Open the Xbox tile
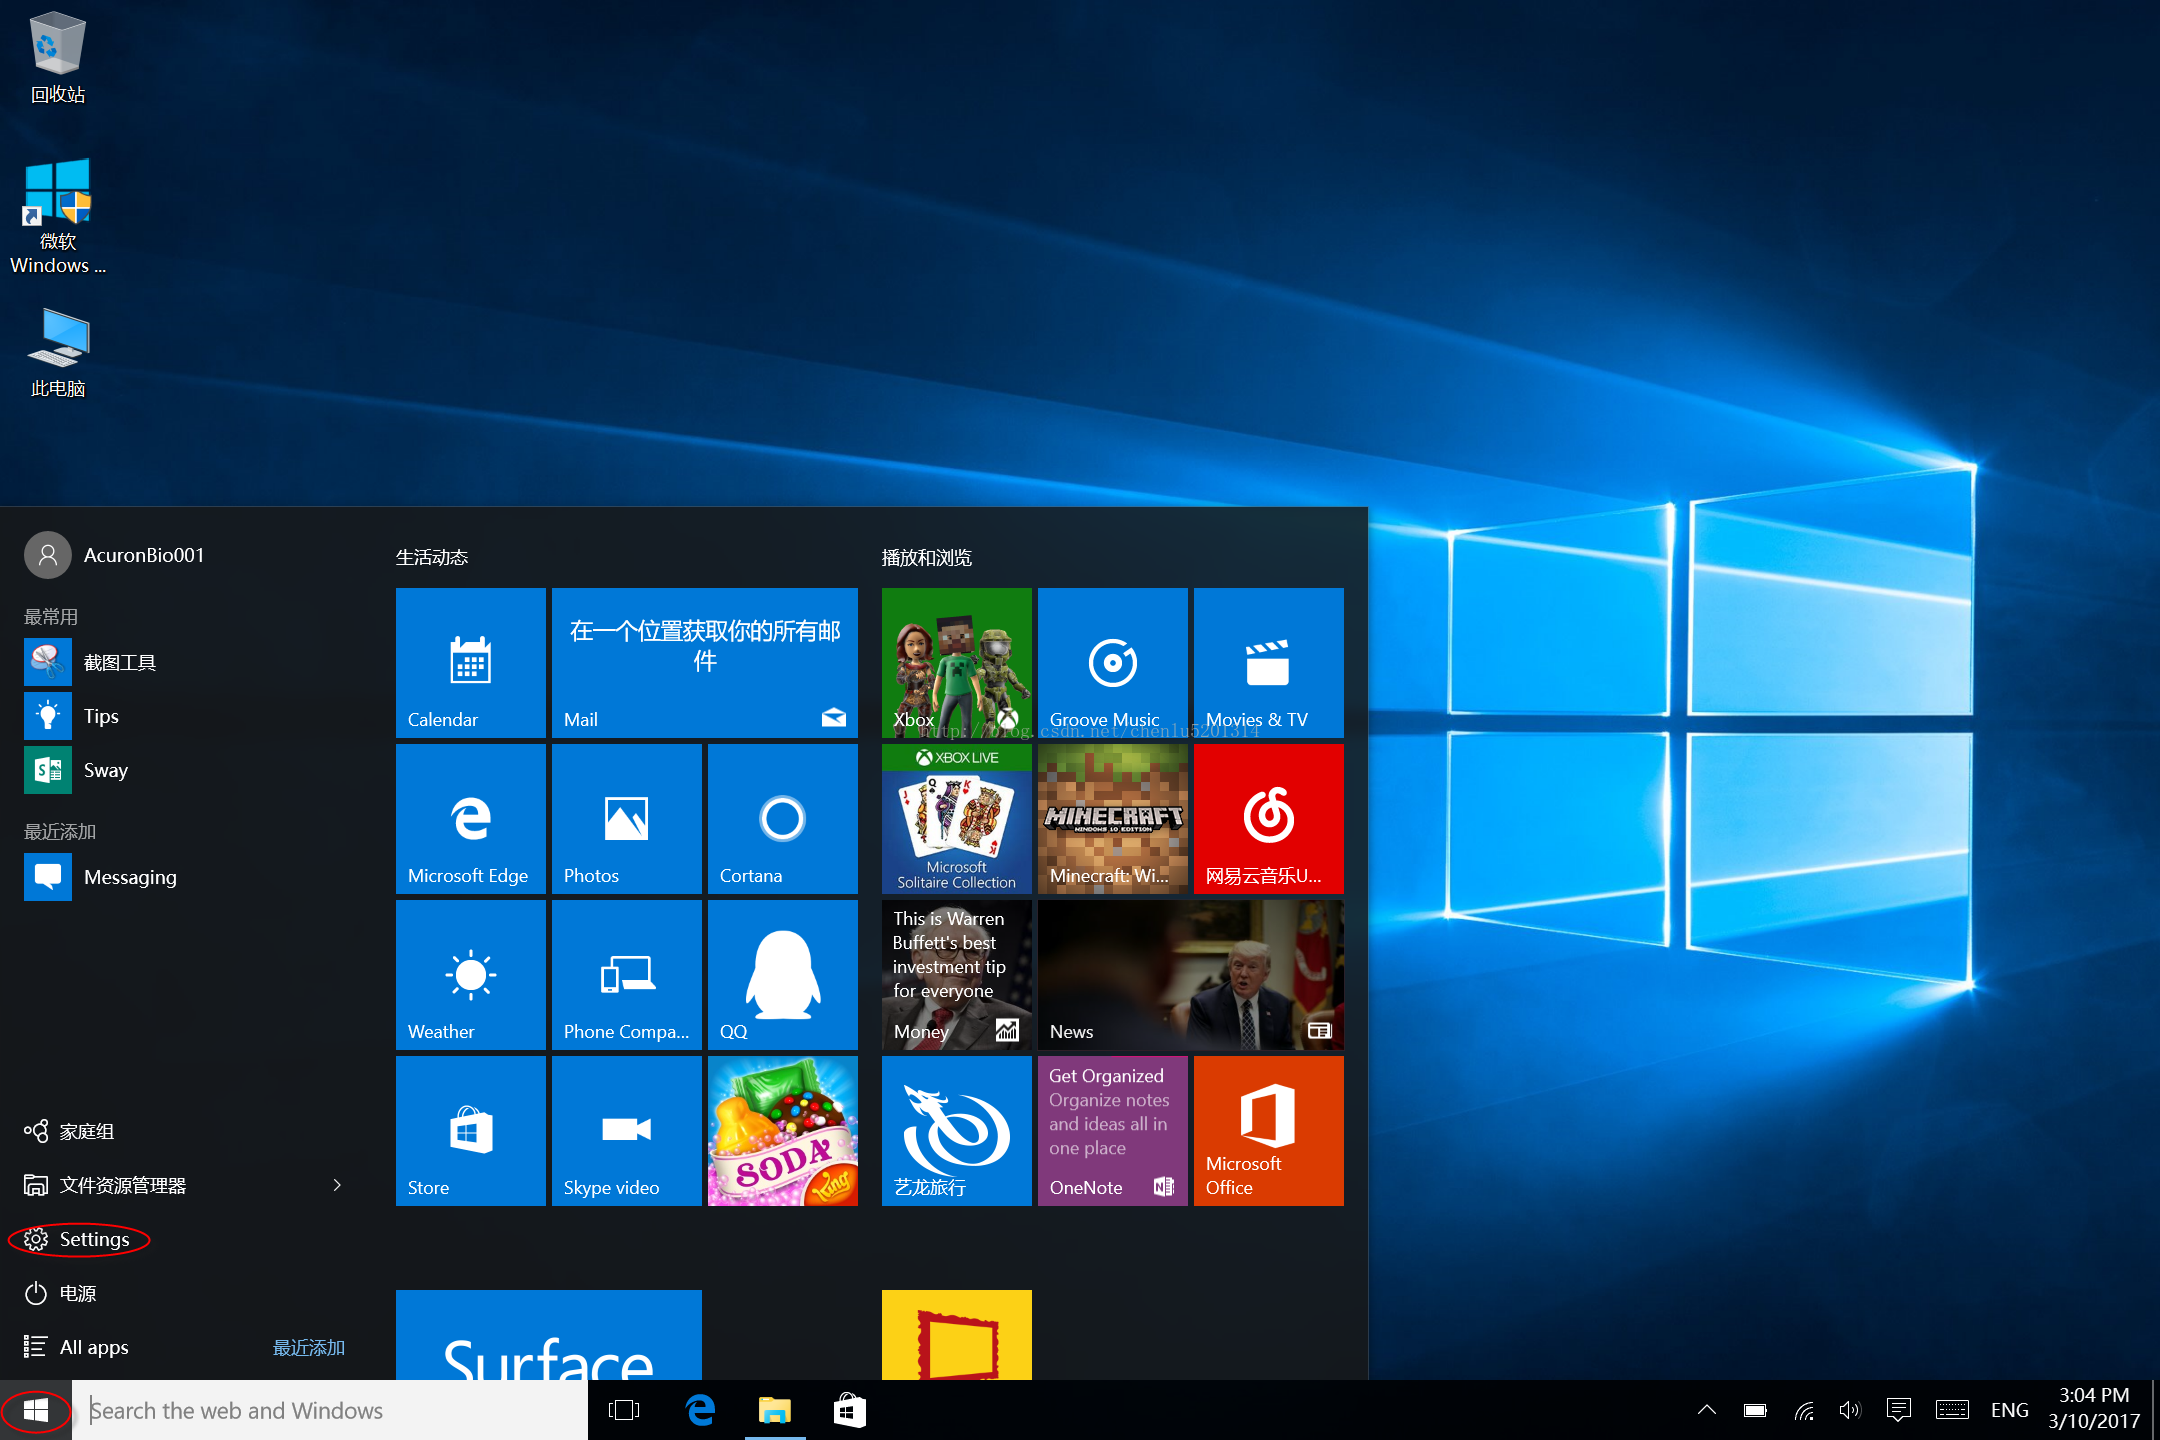This screenshot has height=1440, width=2160. (x=957, y=663)
